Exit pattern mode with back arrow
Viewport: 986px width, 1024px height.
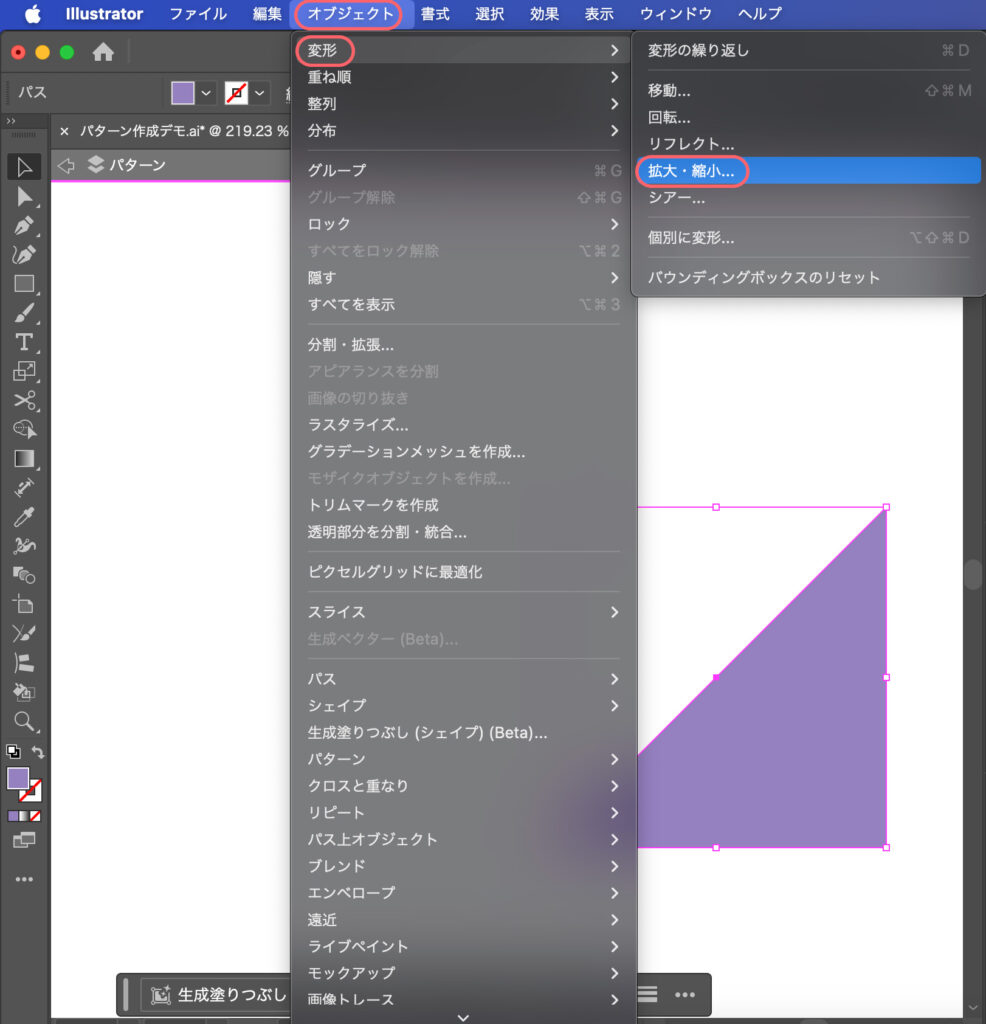pos(66,165)
